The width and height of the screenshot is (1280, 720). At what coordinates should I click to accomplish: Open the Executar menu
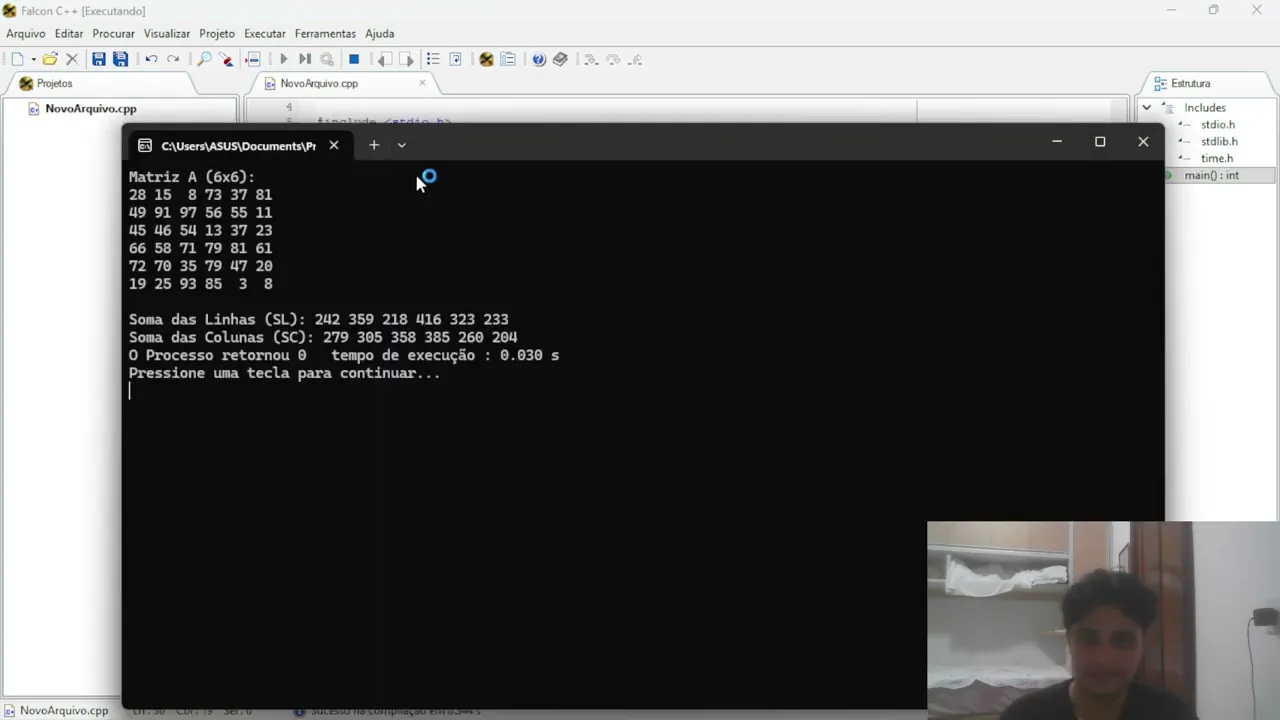tap(265, 33)
